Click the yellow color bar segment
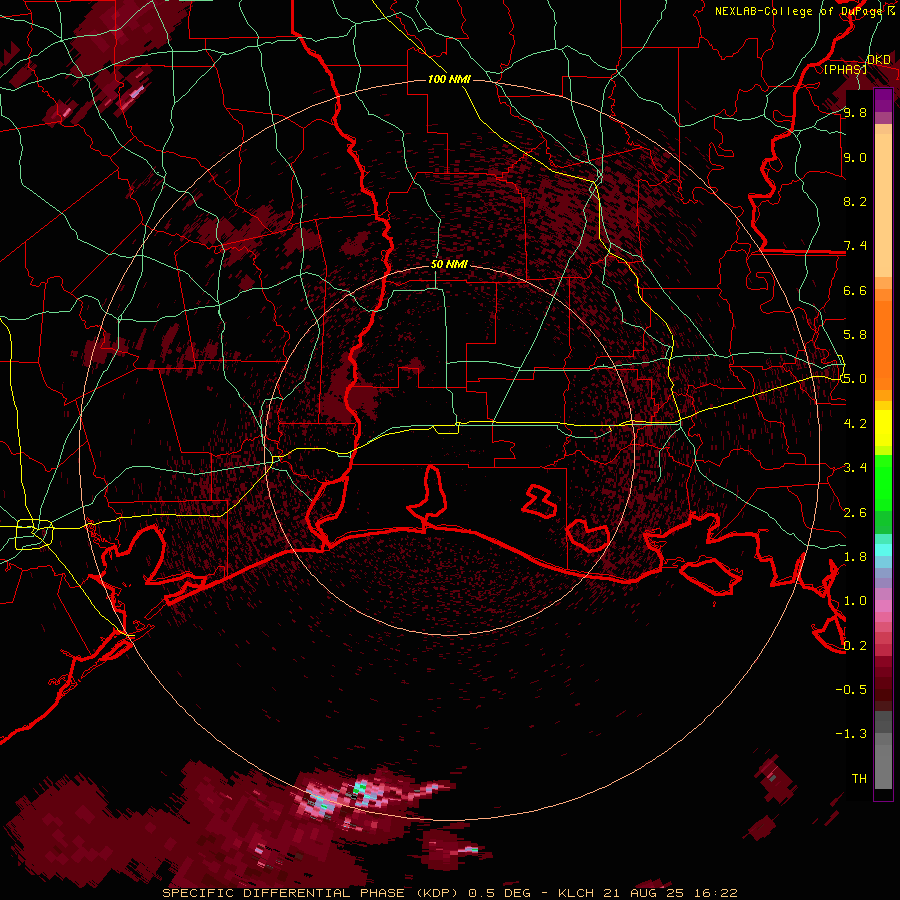The image size is (900, 900). click(x=883, y=428)
